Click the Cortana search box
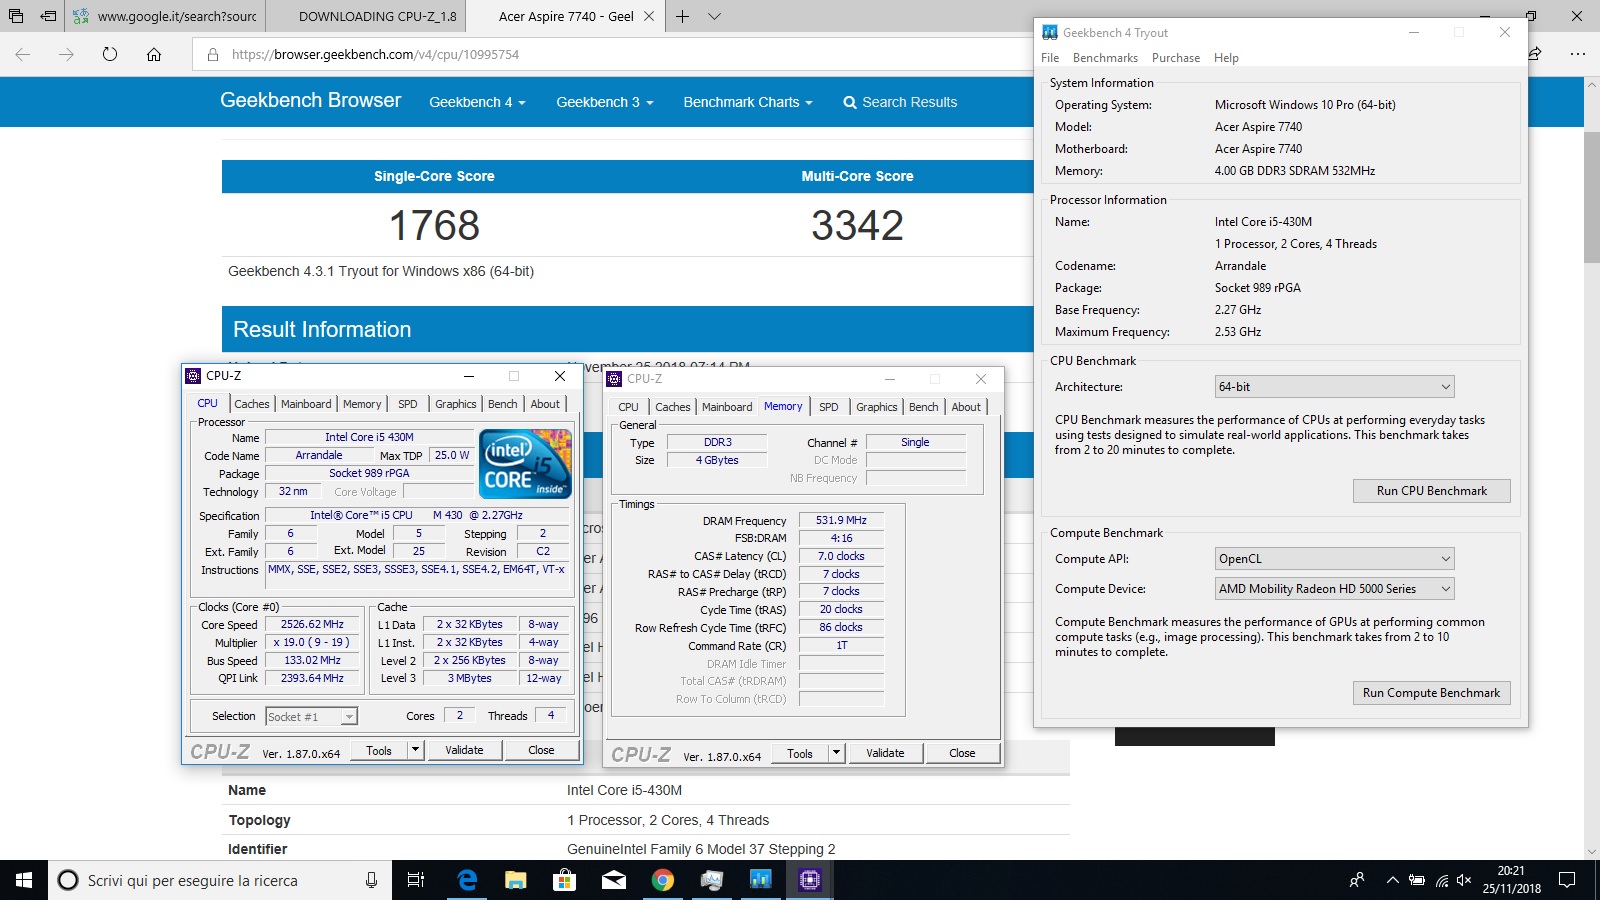This screenshot has width=1600, height=900. pos(220,880)
